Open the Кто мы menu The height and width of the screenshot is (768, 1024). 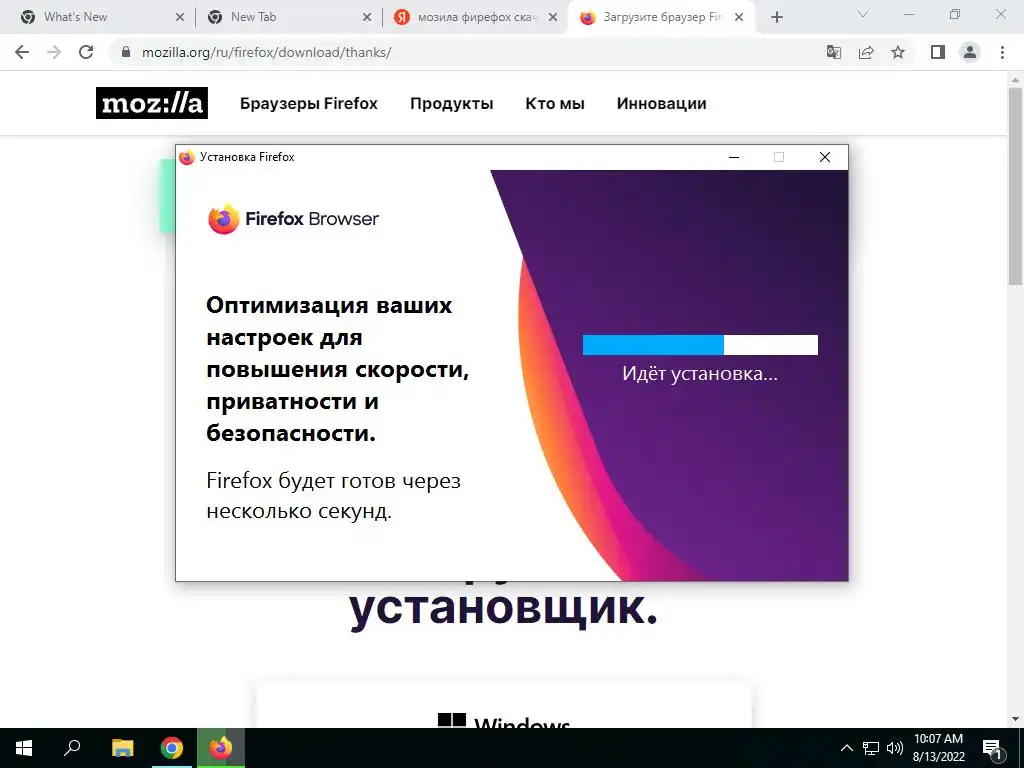click(554, 103)
